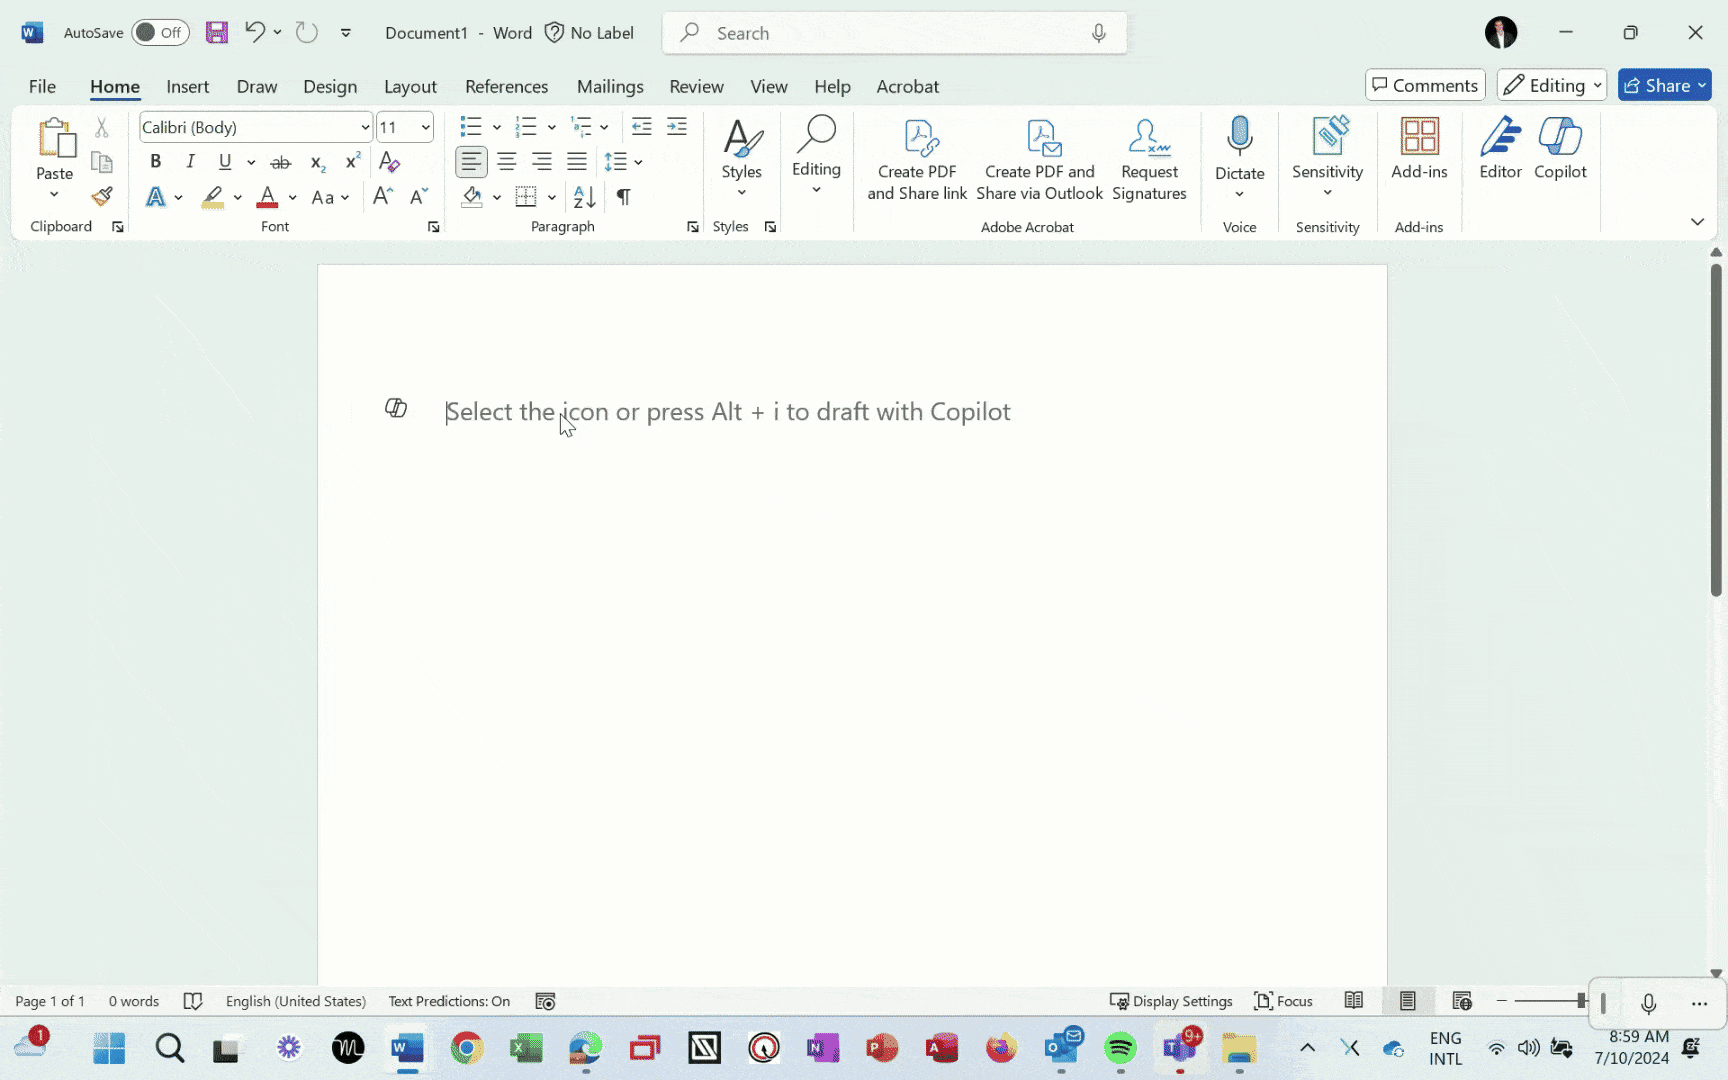Click the Superscript icon
Image resolution: width=1728 pixels, height=1080 pixels.
coord(353,161)
